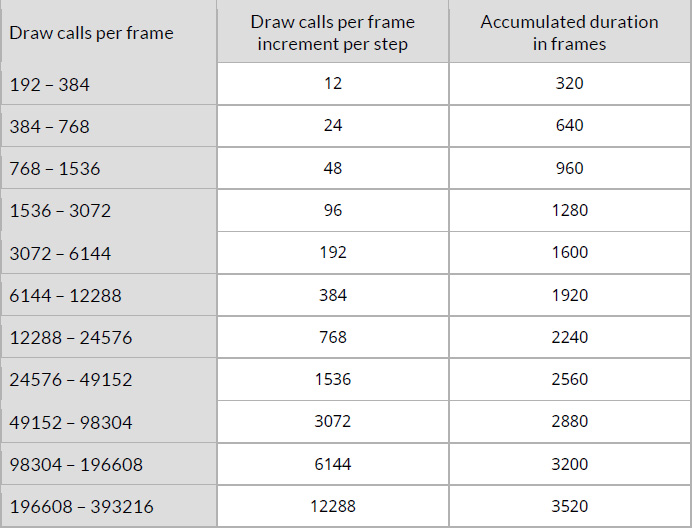This screenshot has height=528, width=692.
Task: Click the increment cell showing 12
Action: pos(333,84)
